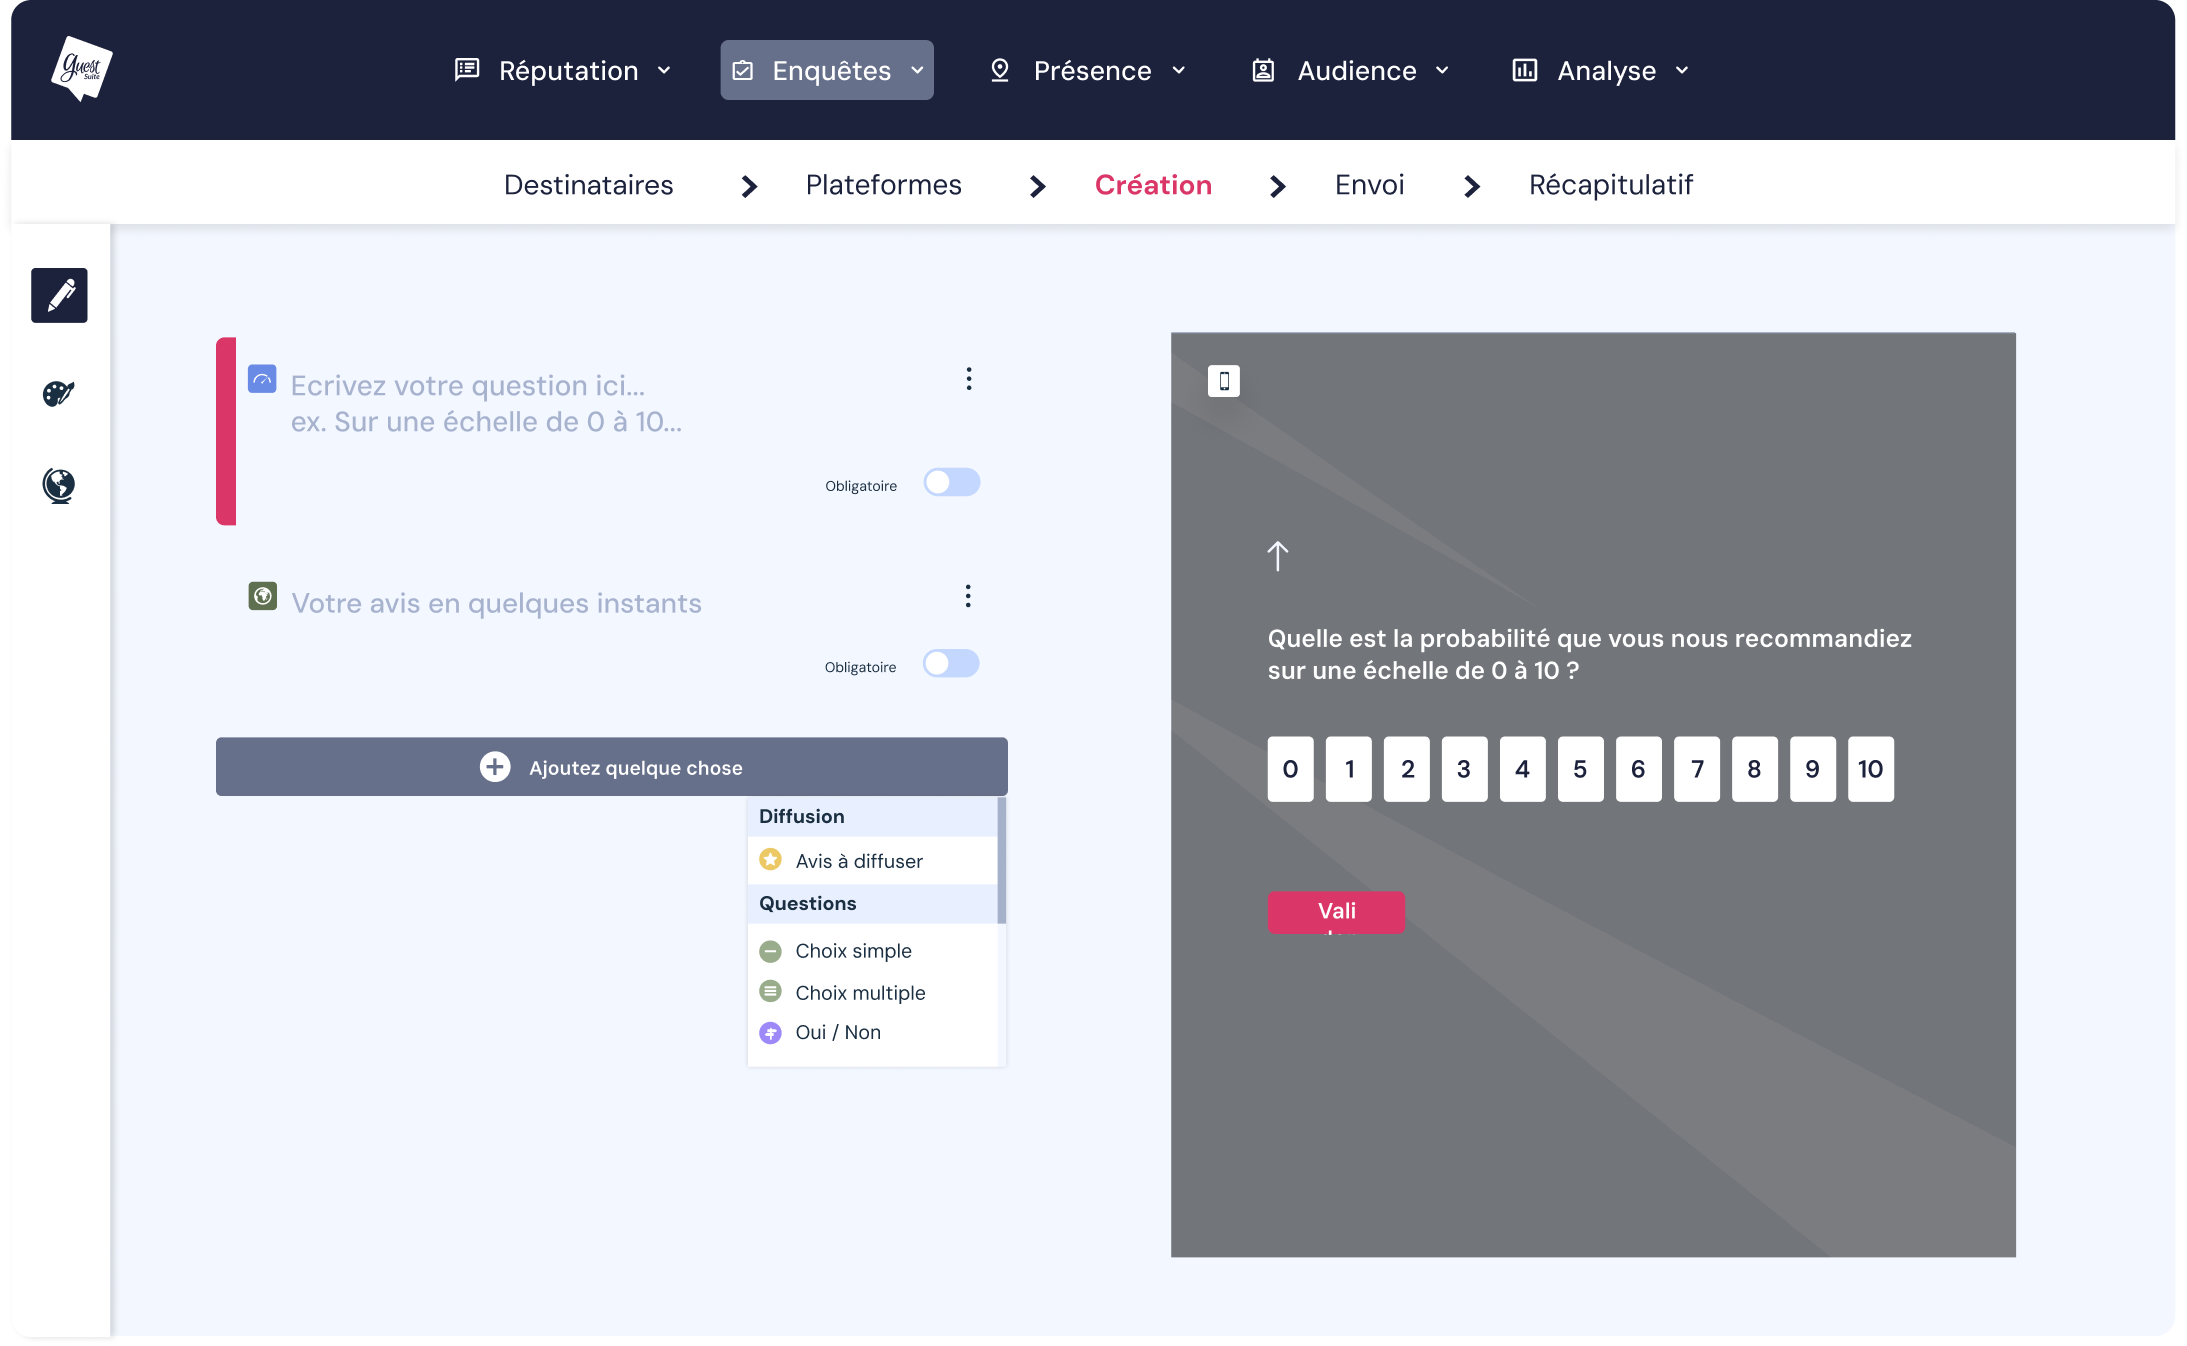Choose rating 4 in preview
Viewport: 2187px width, 1346px height.
pos(1522,769)
